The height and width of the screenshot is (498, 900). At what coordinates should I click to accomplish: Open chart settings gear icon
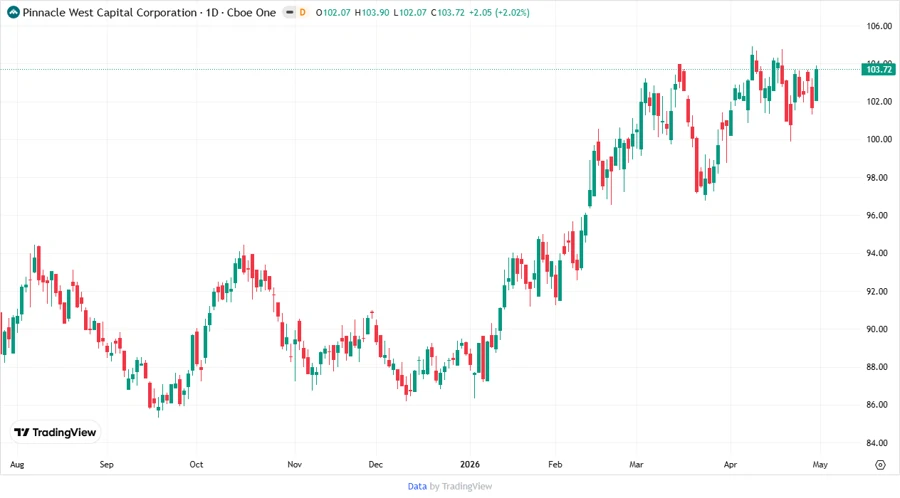click(x=880, y=465)
